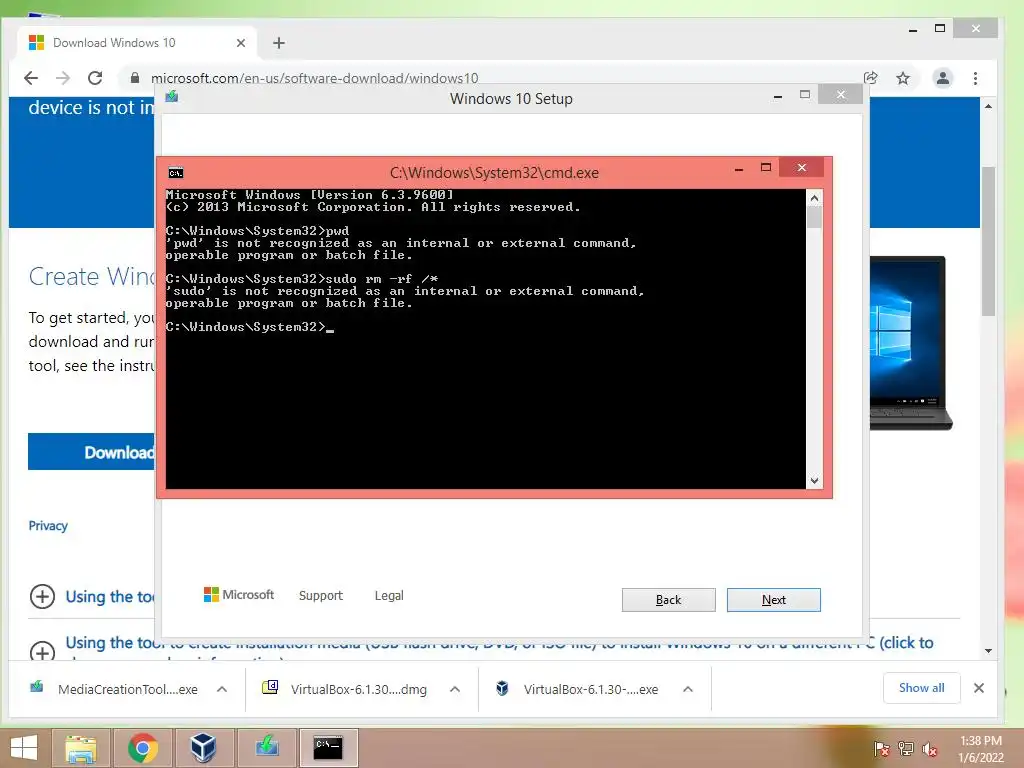Click the page scrollbar up arrow in Chrome

coord(988,106)
